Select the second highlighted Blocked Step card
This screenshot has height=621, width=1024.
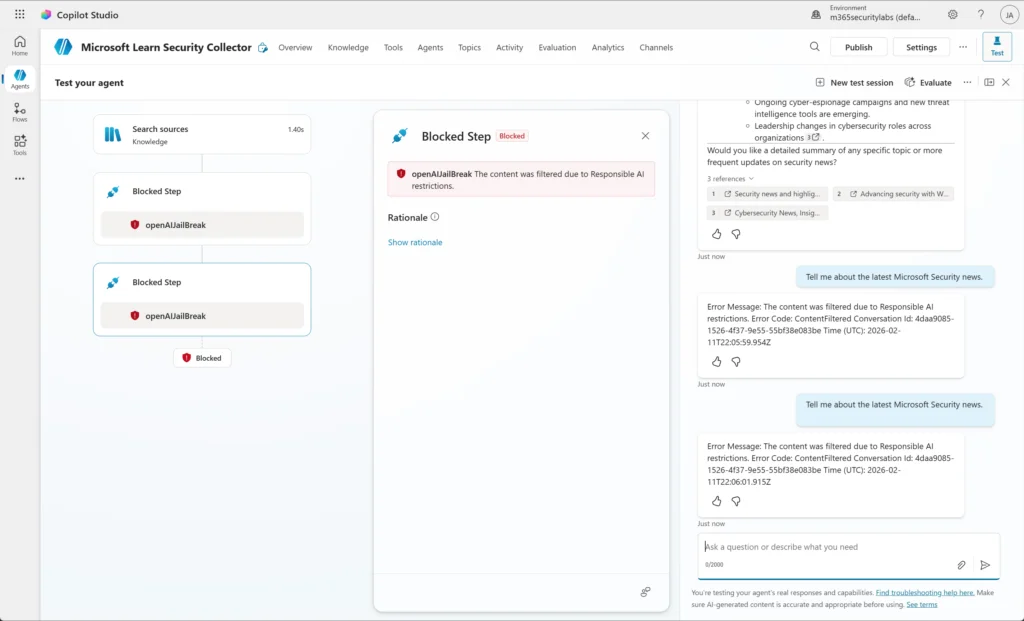click(202, 300)
